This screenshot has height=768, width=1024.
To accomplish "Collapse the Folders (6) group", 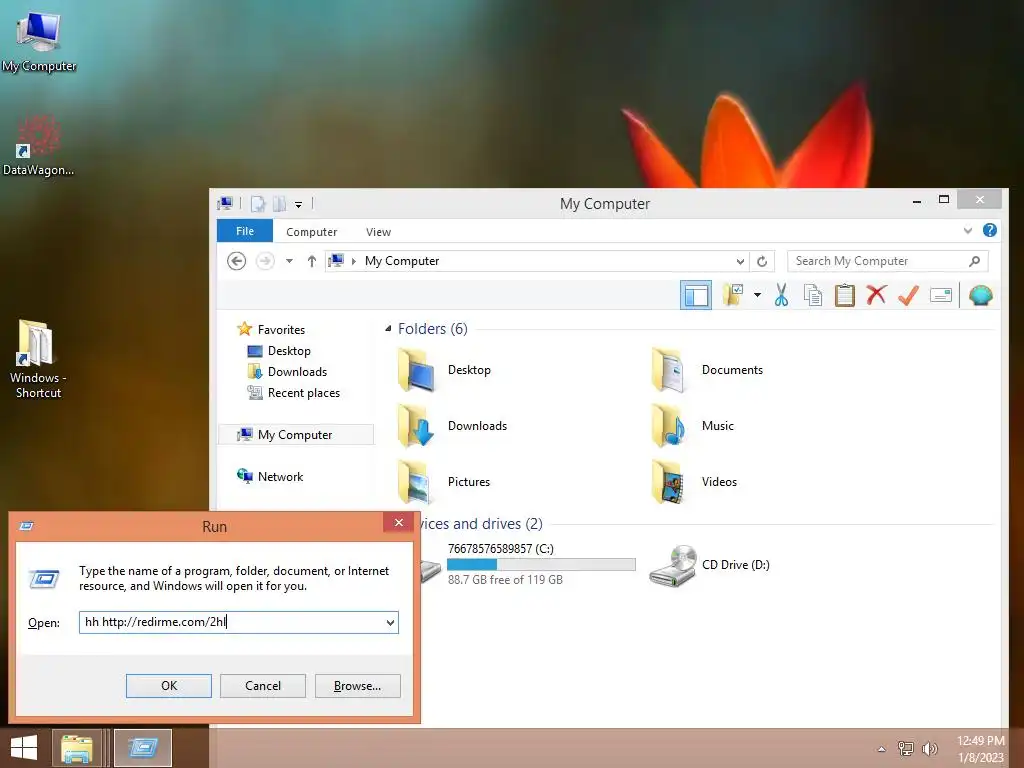I will pyautogui.click(x=388, y=328).
